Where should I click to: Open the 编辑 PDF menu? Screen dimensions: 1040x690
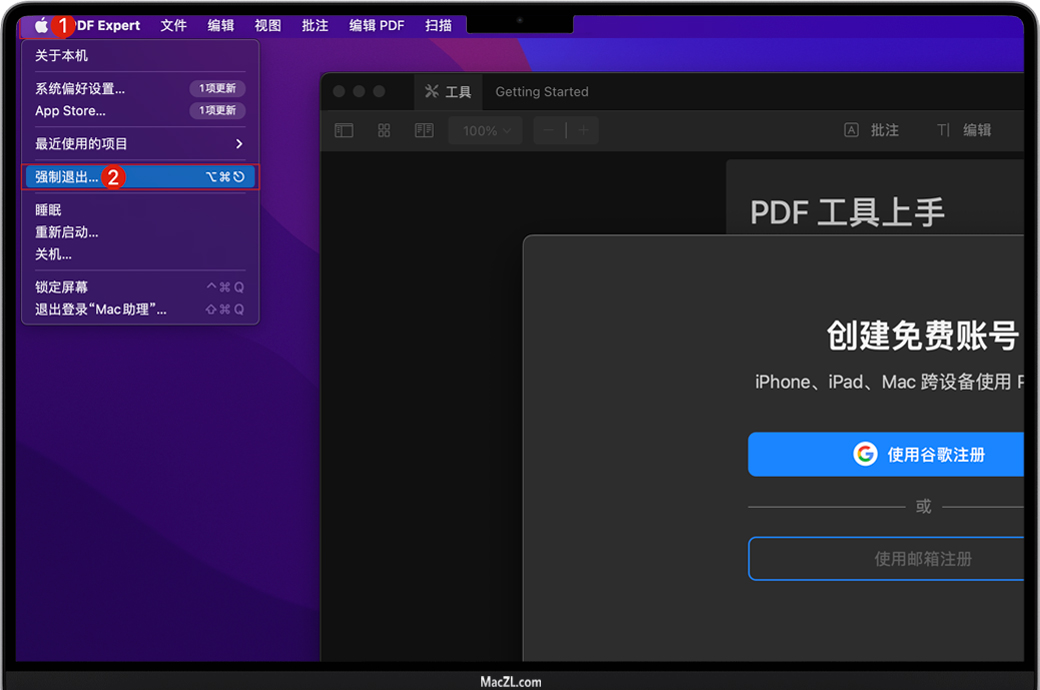(376, 25)
